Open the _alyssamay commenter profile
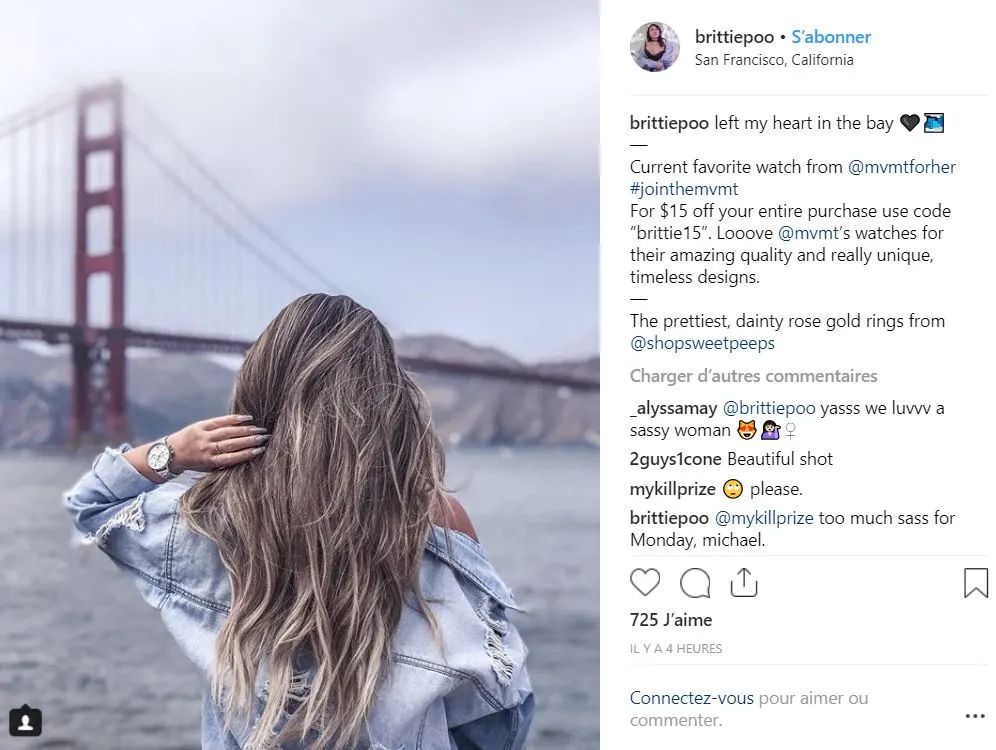Image resolution: width=996 pixels, height=750 pixels. pyautogui.click(x=673, y=408)
